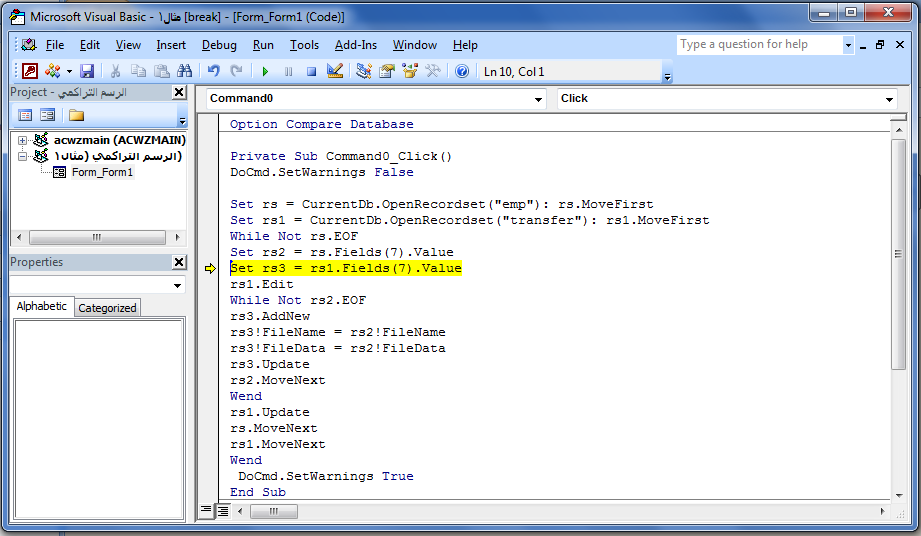Click the View Microsoft Access icon
921x536 pixels.
click(x=30, y=71)
